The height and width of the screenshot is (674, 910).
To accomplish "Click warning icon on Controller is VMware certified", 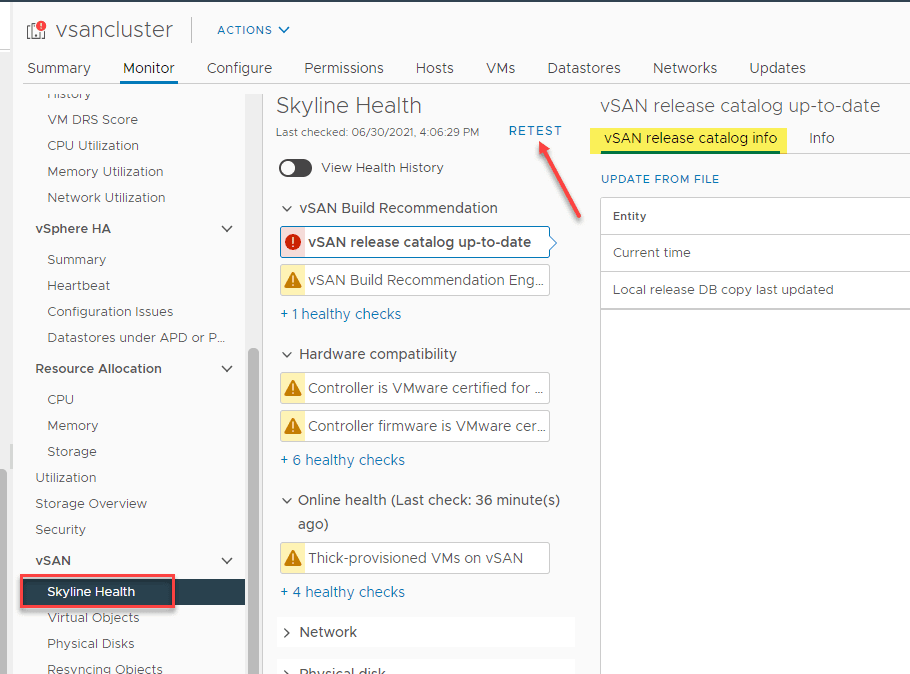I will (293, 388).
